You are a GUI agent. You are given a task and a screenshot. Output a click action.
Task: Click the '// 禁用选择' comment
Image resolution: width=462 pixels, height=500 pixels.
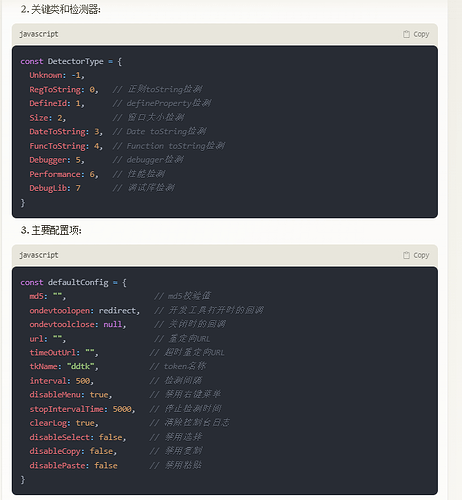pos(176,437)
